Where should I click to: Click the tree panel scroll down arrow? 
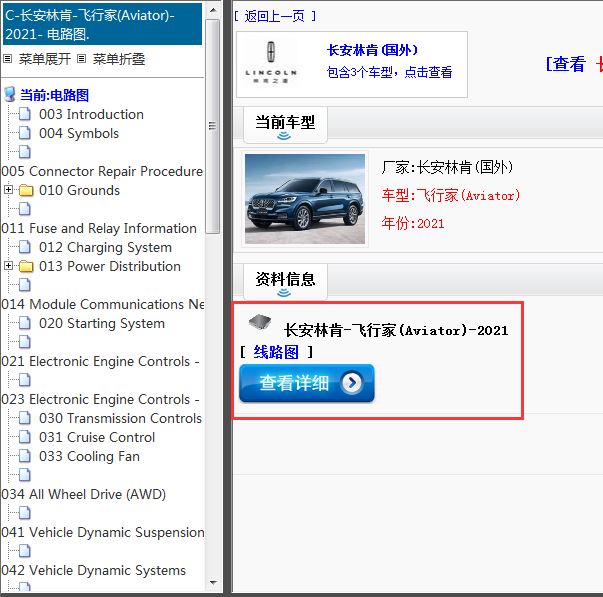click(x=213, y=583)
